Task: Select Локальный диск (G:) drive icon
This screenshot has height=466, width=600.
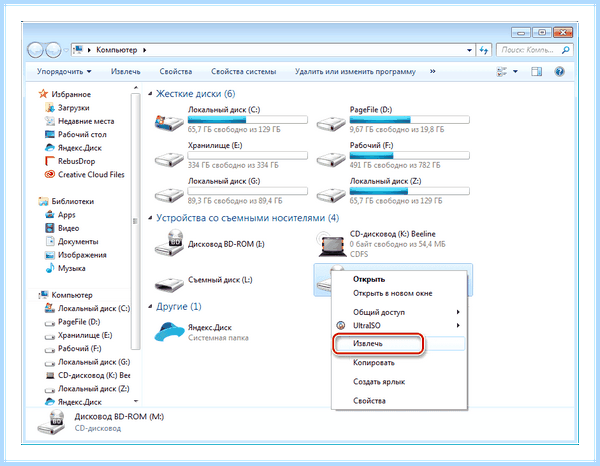Action: pyautogui.click(x=169, y=195)
